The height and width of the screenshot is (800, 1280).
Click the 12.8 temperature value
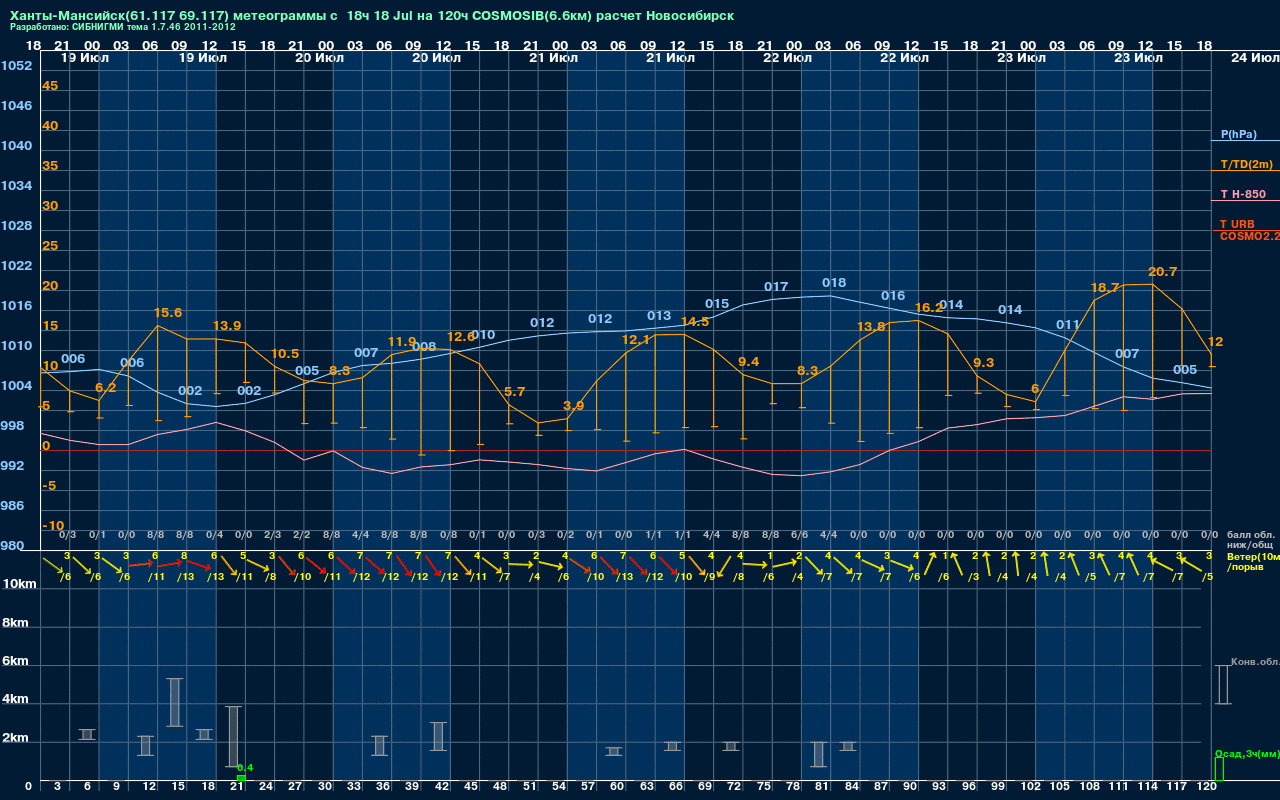461,337
